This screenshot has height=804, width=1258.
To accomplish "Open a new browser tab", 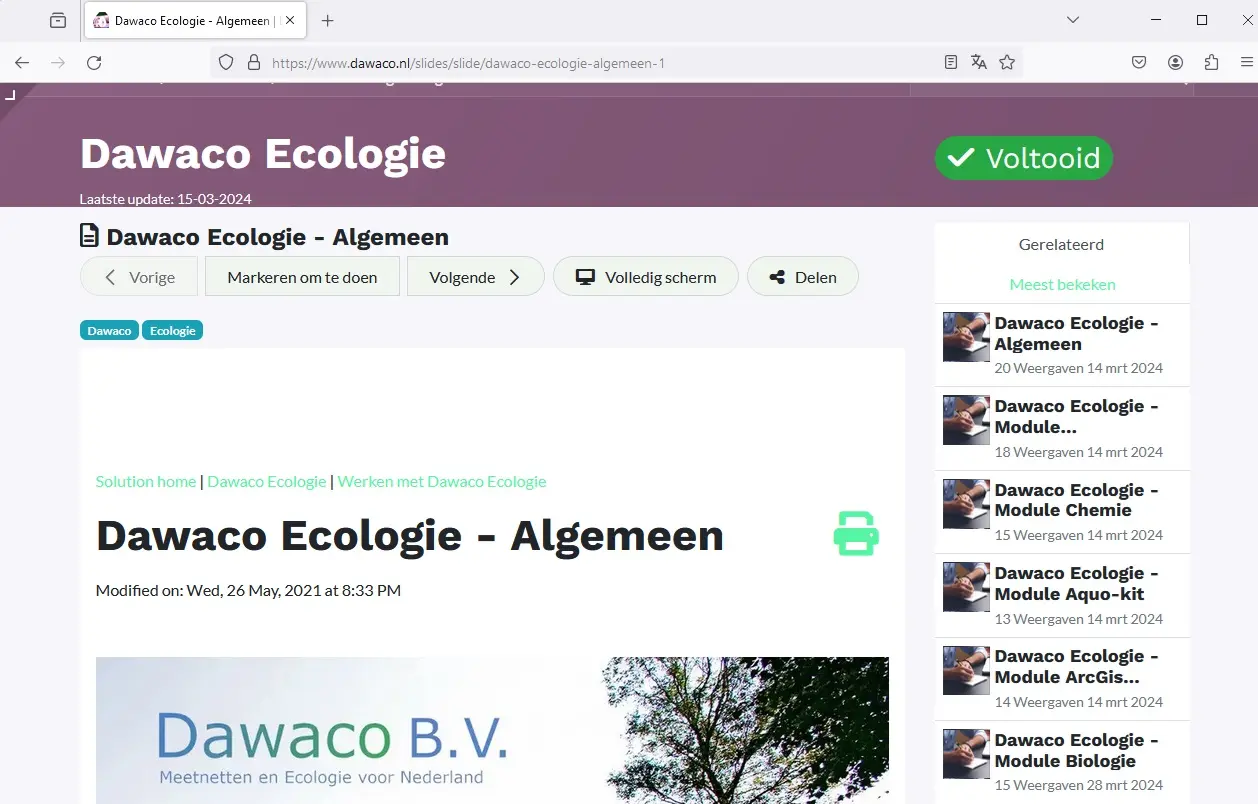I will (x=327, y=20).
